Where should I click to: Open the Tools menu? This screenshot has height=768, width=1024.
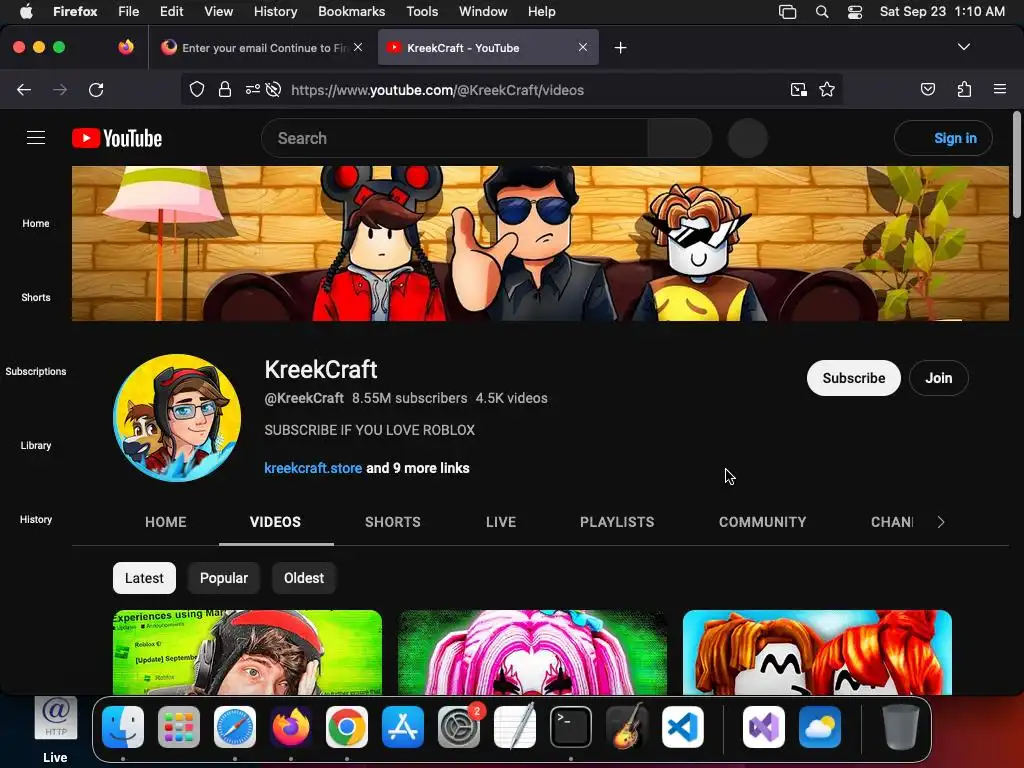tap(422, 11)
